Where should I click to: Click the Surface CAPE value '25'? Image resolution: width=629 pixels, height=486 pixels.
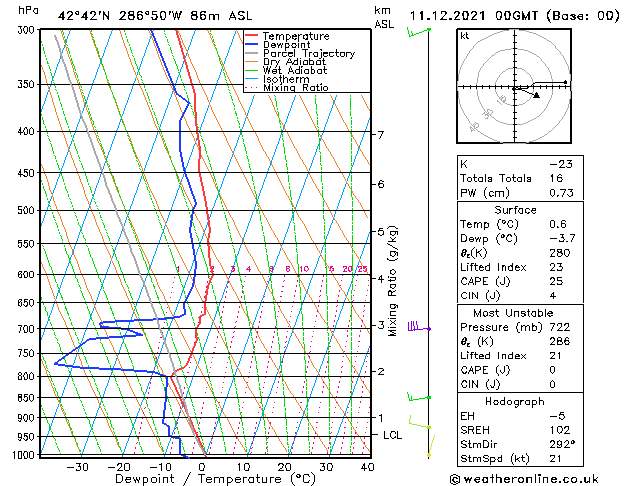tap(557, 281)
